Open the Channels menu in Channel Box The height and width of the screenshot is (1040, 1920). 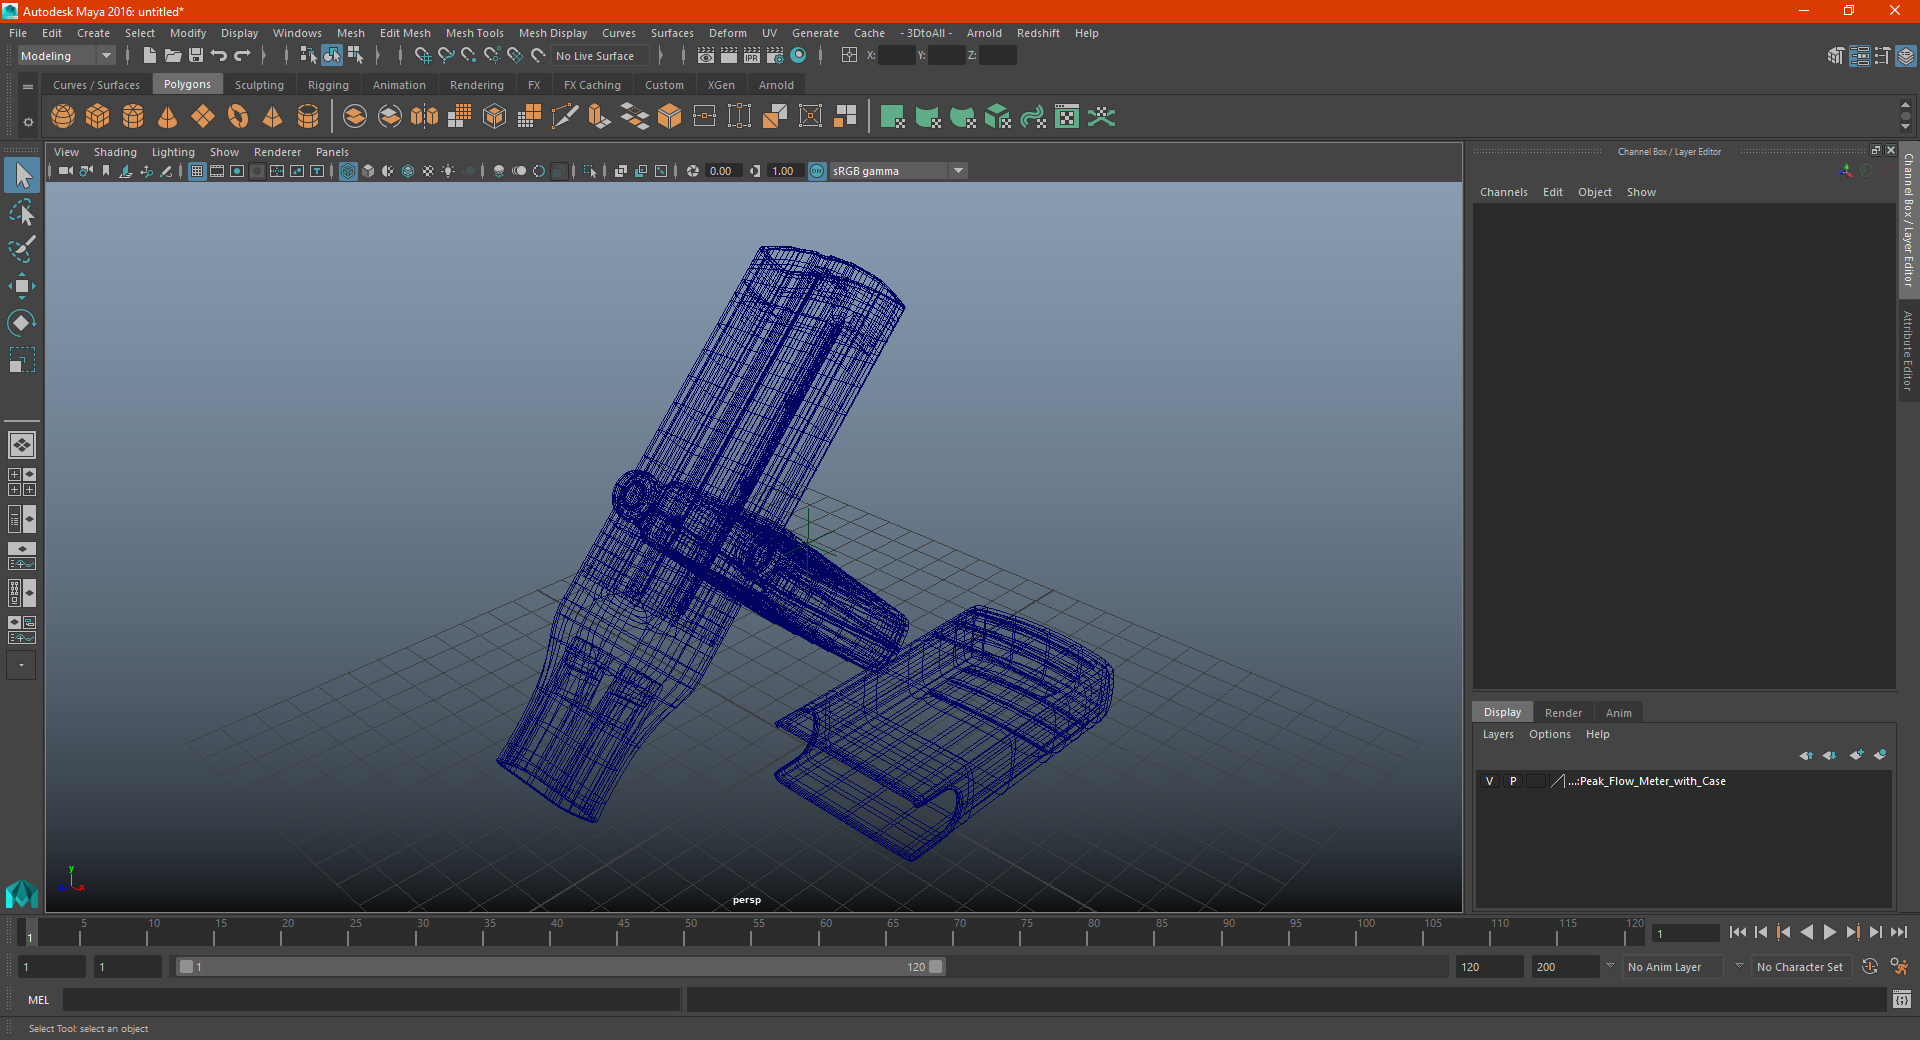pyautogui.click(x=1503, y=192)
